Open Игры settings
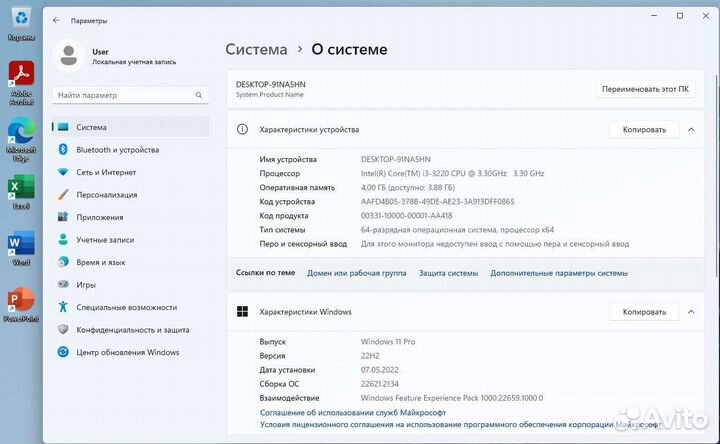 (x=86, y=285)
